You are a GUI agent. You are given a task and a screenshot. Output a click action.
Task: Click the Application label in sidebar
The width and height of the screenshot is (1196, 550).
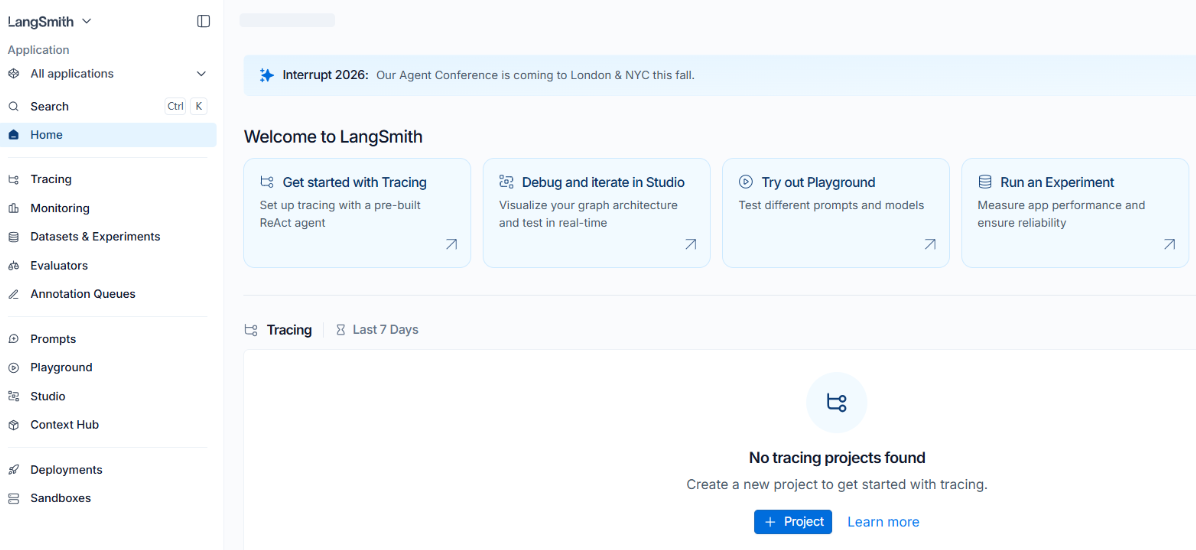tap(38, 50)
